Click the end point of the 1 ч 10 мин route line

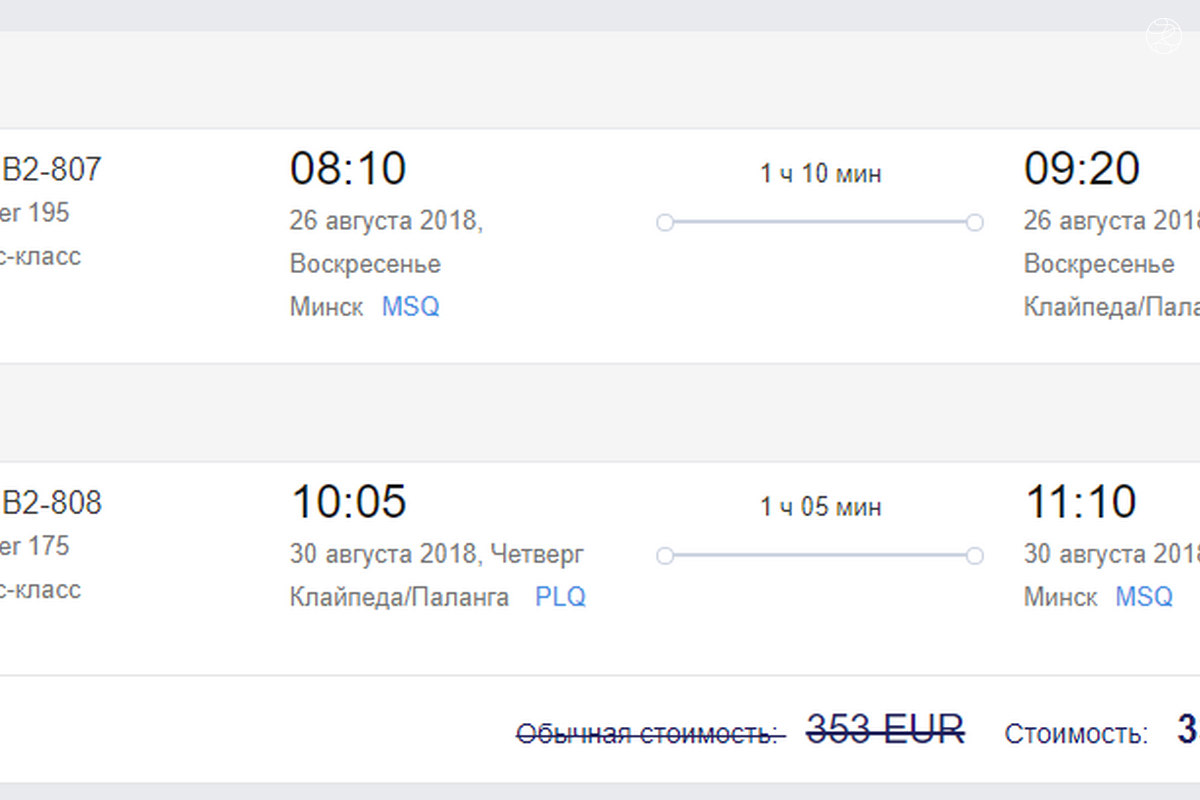coord(975,223)
